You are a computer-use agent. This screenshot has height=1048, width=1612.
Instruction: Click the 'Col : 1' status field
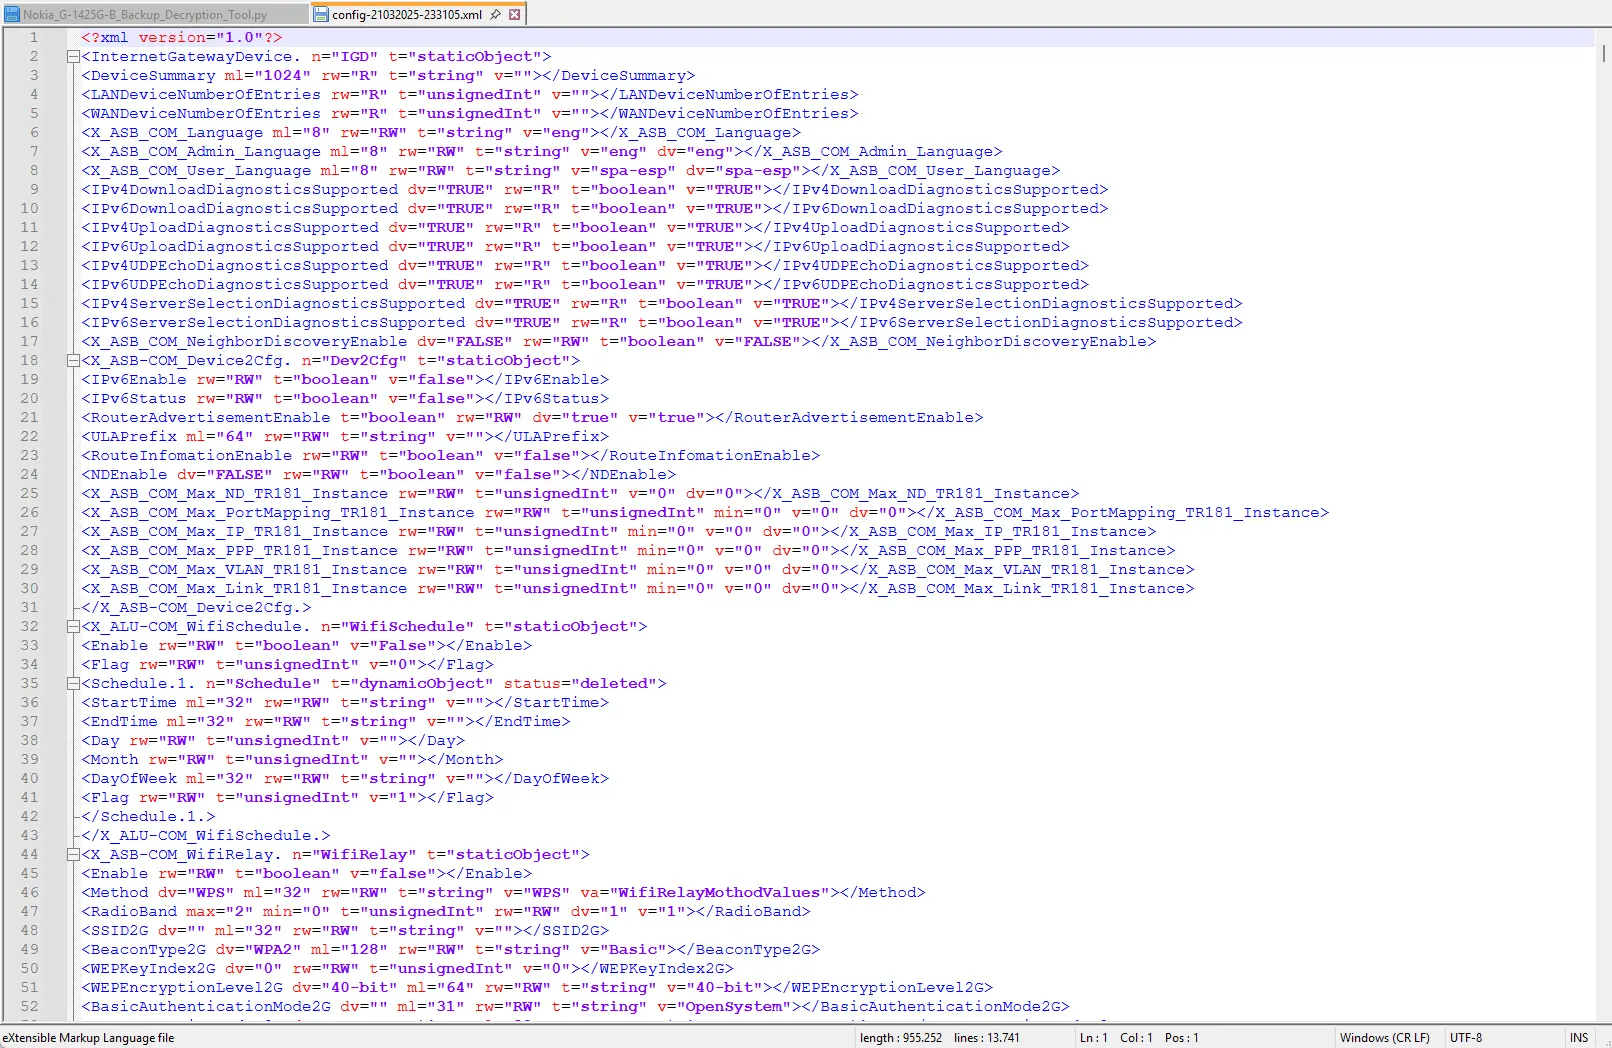coord(1136,1038)
